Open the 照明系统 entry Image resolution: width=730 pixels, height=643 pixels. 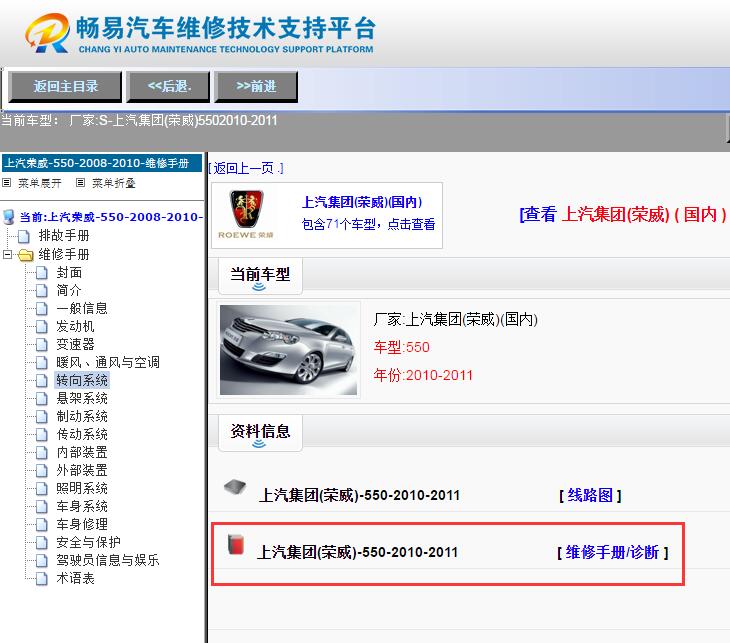[x=82, y=488]
